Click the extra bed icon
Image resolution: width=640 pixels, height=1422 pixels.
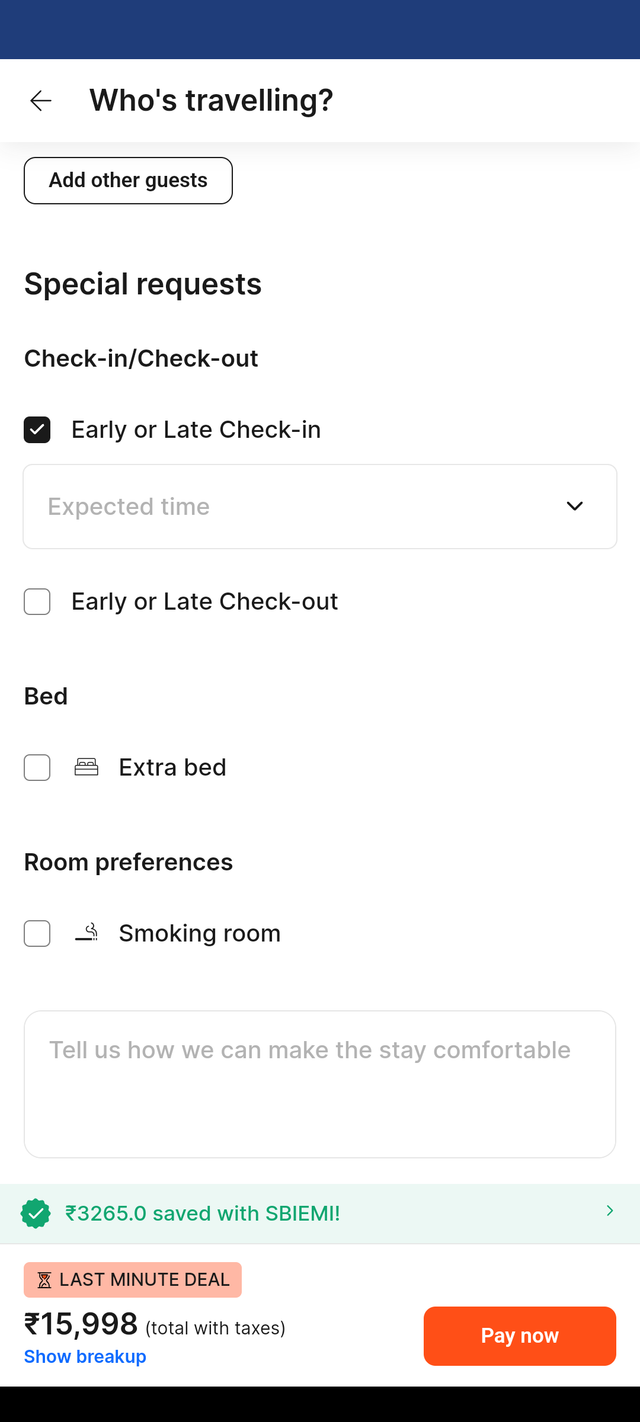pos(87,767)
